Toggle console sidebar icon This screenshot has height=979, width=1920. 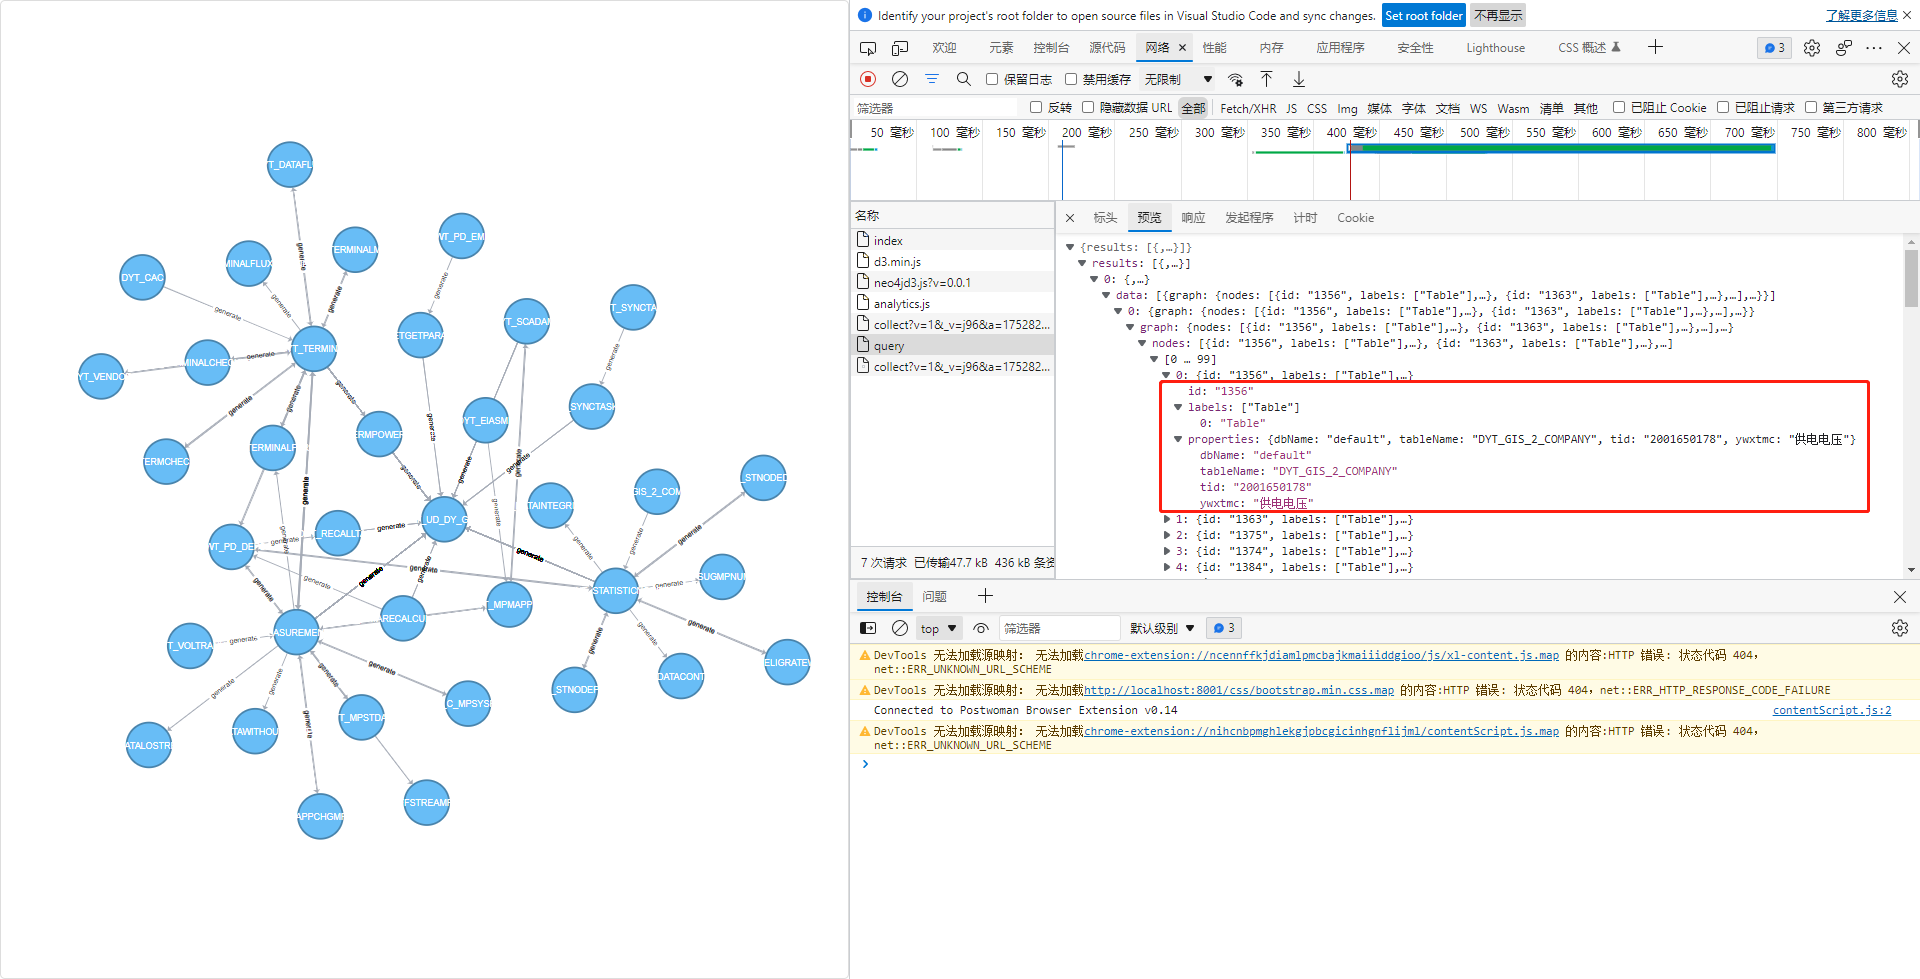pos(868,628)
